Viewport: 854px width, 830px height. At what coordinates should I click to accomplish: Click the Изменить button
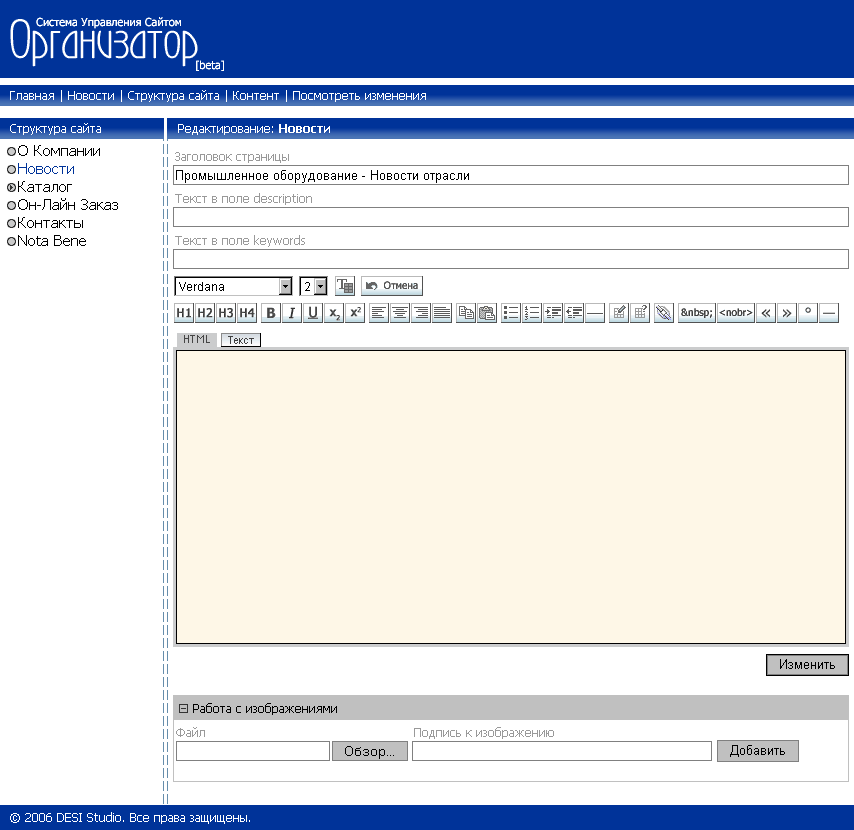806,664
